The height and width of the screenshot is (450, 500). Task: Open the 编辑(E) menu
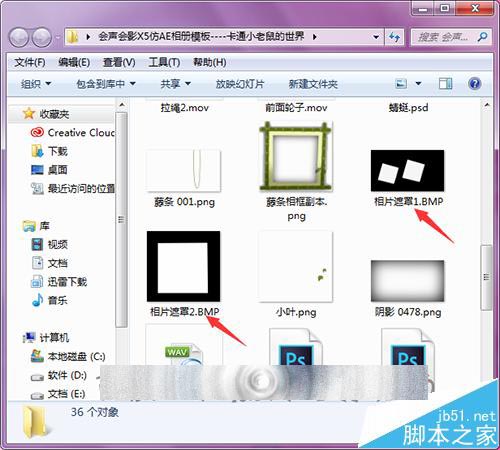(x=74, y=62)
